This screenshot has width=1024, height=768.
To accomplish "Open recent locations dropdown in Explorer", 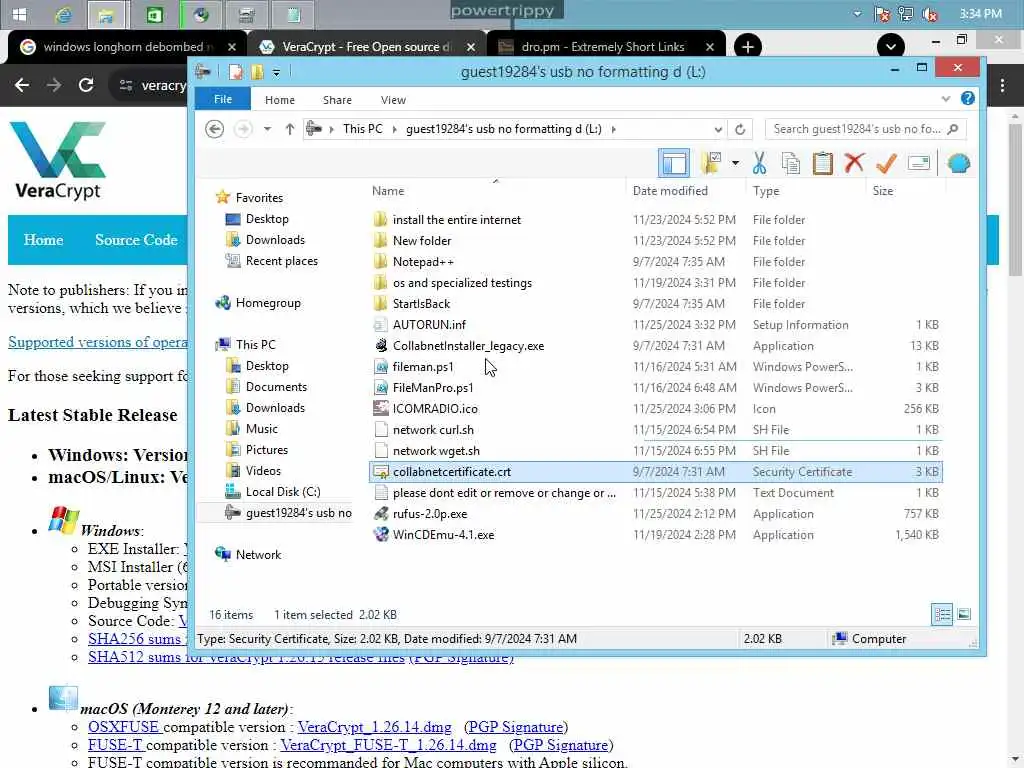I will (x=267, y=129).
